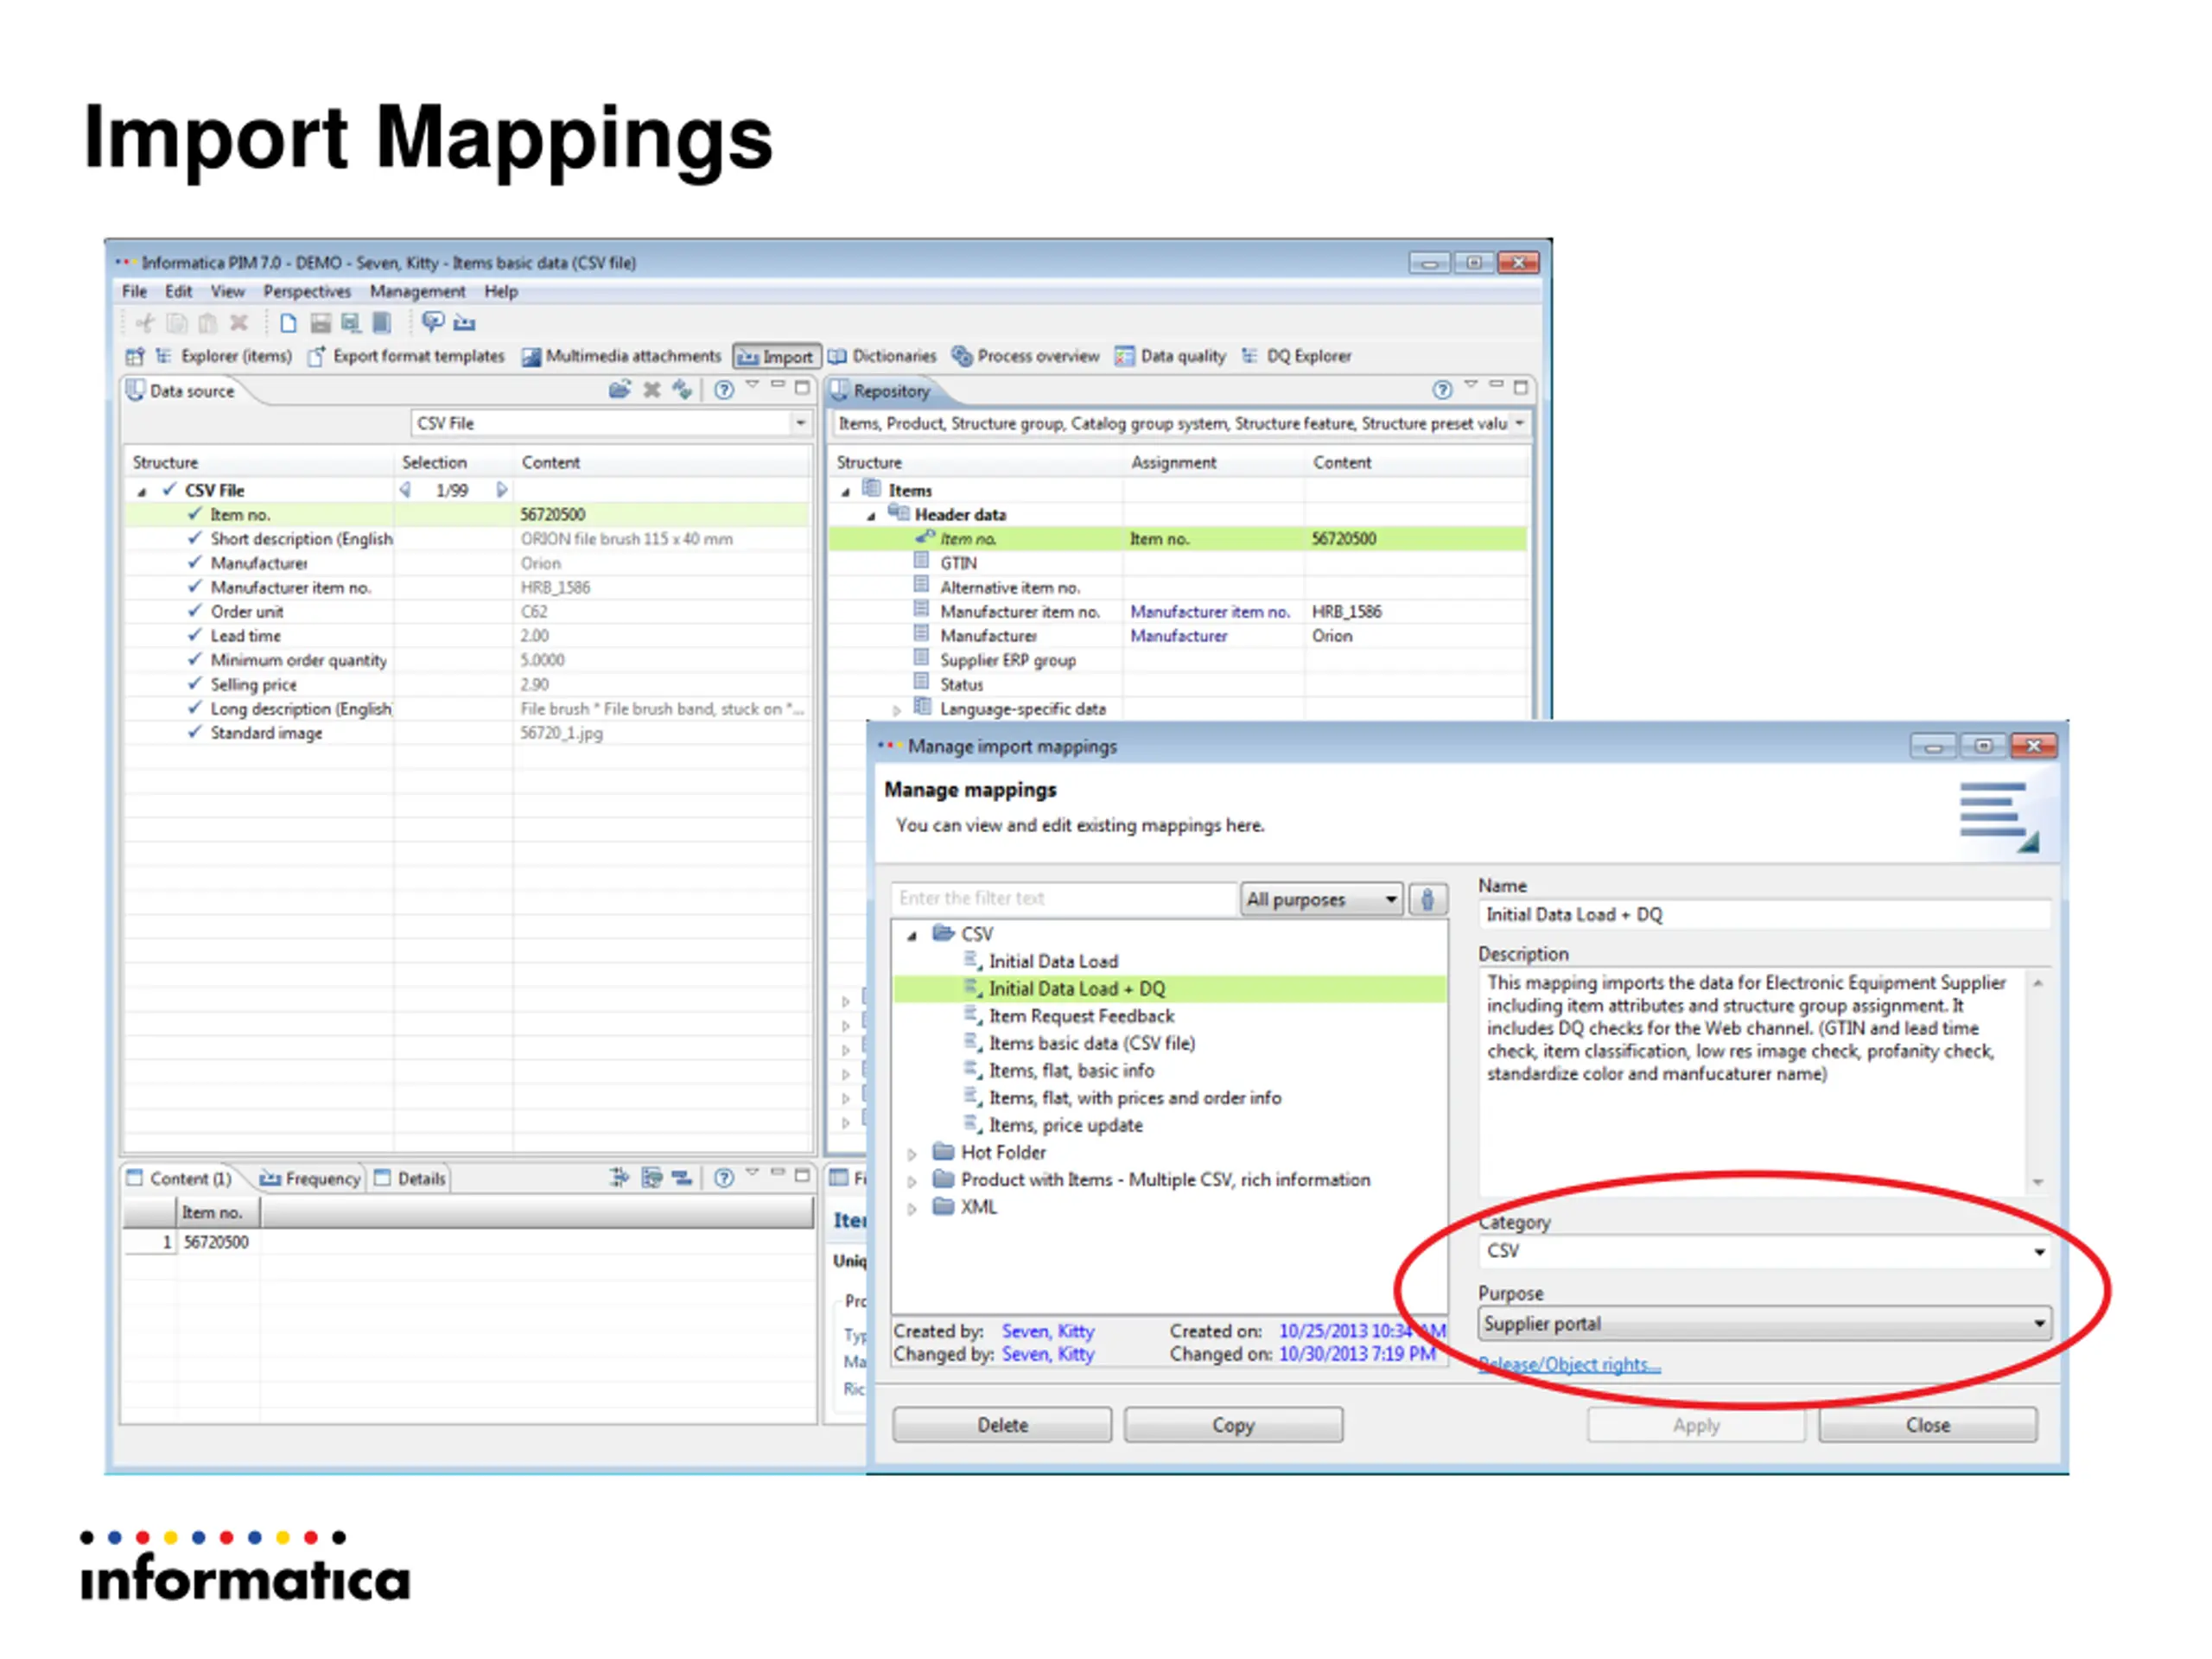2212x1659 pixels.
Task: Click the import tray toolbar icon
Action: click(465, 323)
